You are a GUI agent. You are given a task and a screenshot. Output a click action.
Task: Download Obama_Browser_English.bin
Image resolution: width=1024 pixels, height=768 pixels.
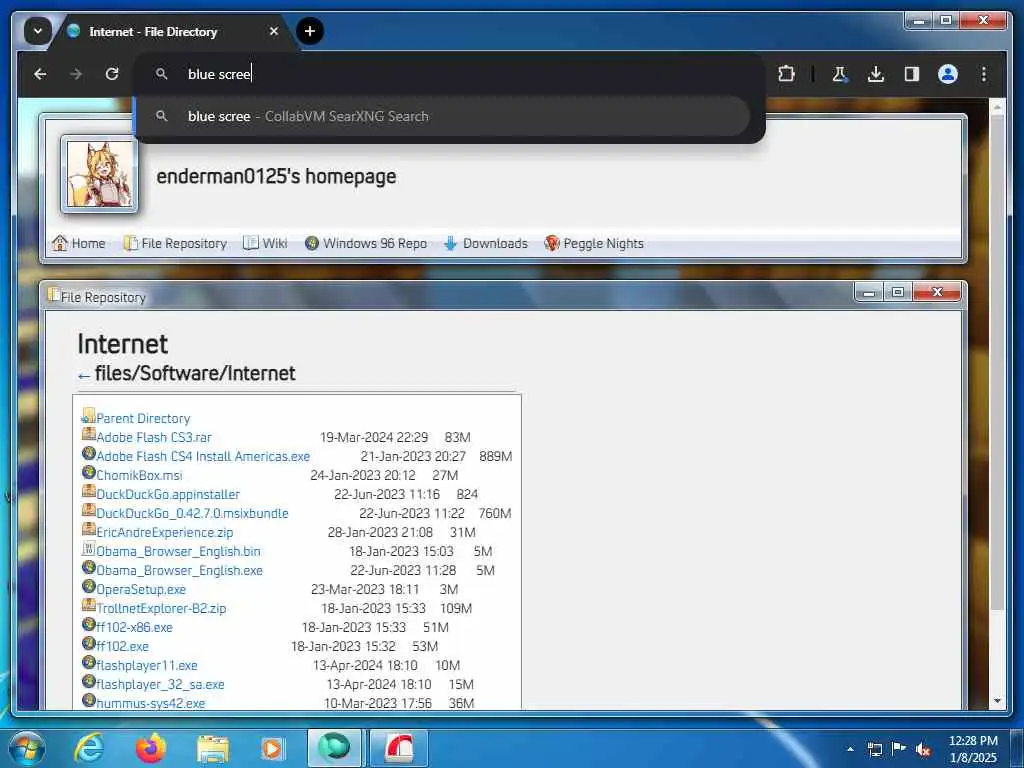pyautogui.click(x=178, y=551)
